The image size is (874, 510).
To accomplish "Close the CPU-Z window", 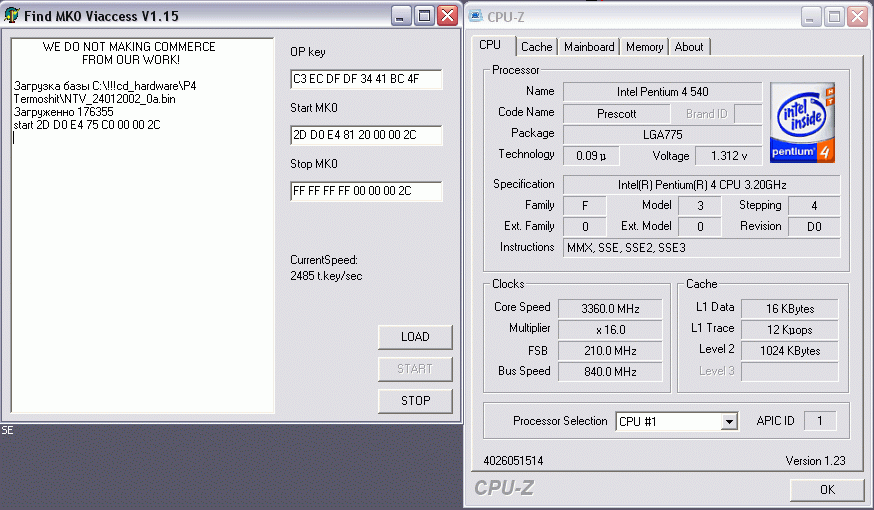I will 857,17.
